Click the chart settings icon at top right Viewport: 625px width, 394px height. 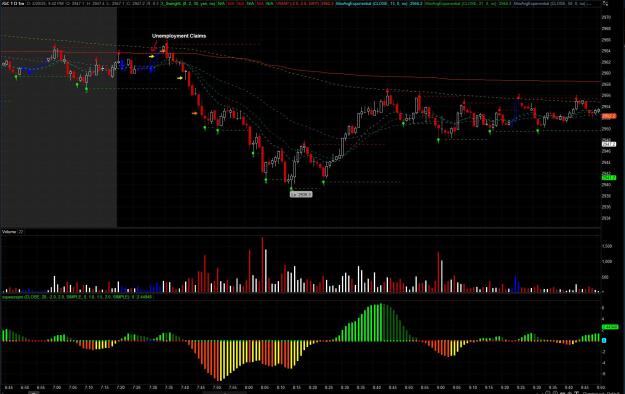click(x=605, y=3)
